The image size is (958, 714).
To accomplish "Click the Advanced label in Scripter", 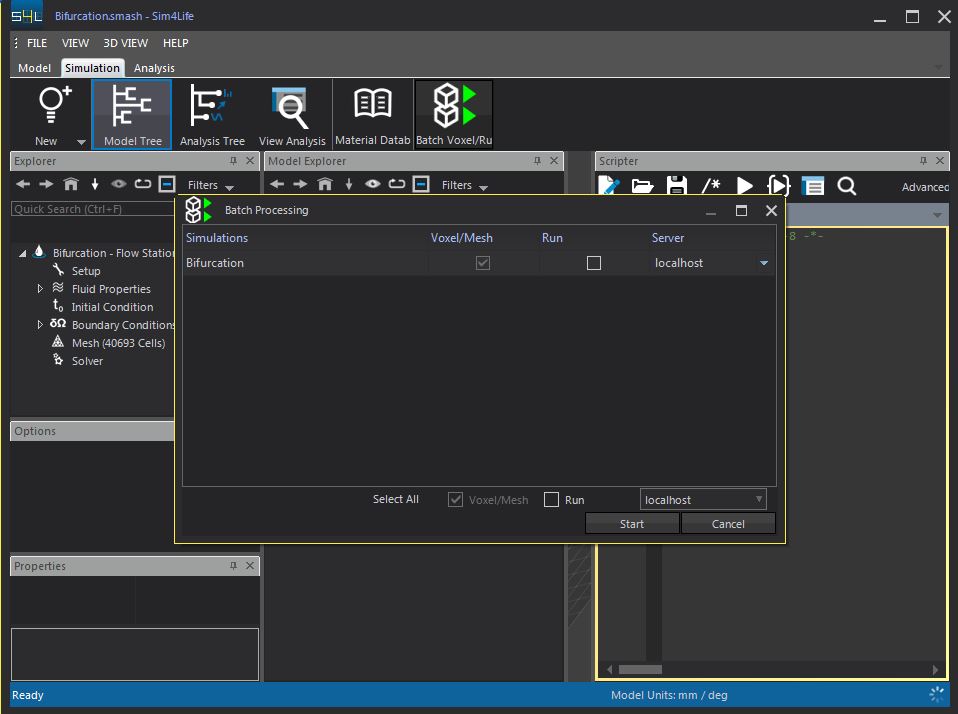I will point(925,187).
